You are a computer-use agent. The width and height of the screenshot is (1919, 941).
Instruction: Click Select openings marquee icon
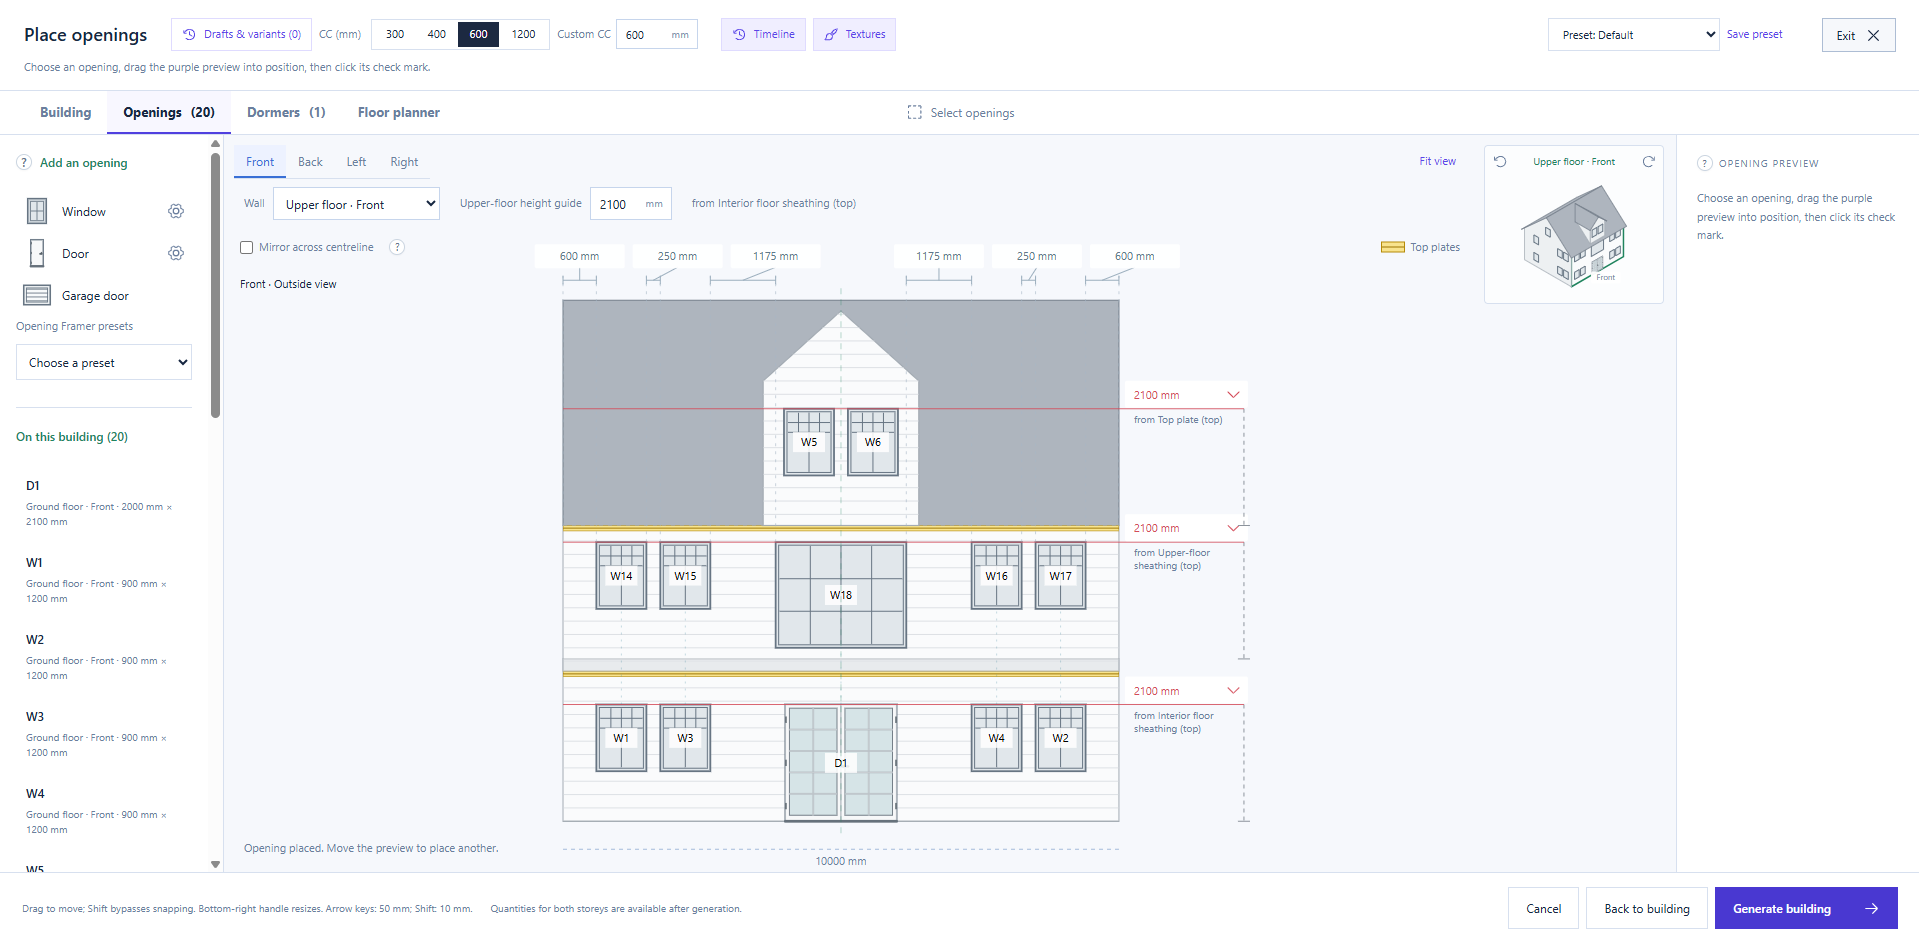[915, 112]
